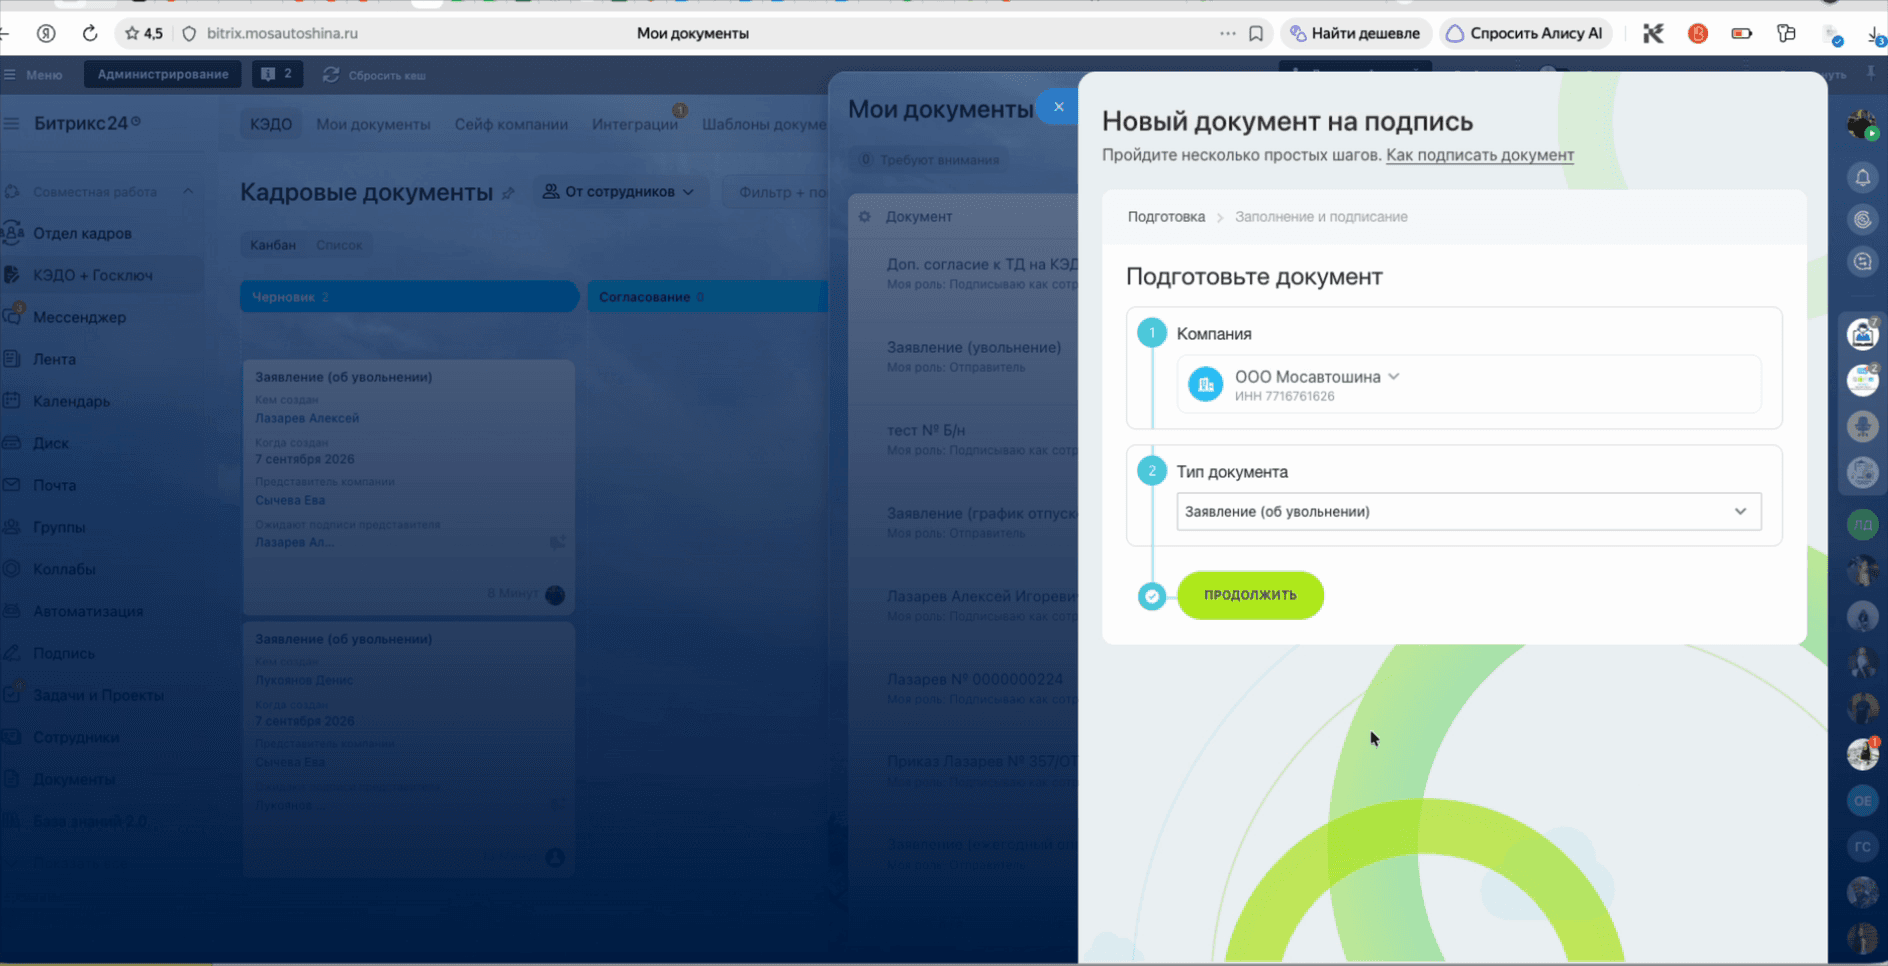Open the browser downloads icon
The image size is (1888, 966).
click(x=1875, y=35)
